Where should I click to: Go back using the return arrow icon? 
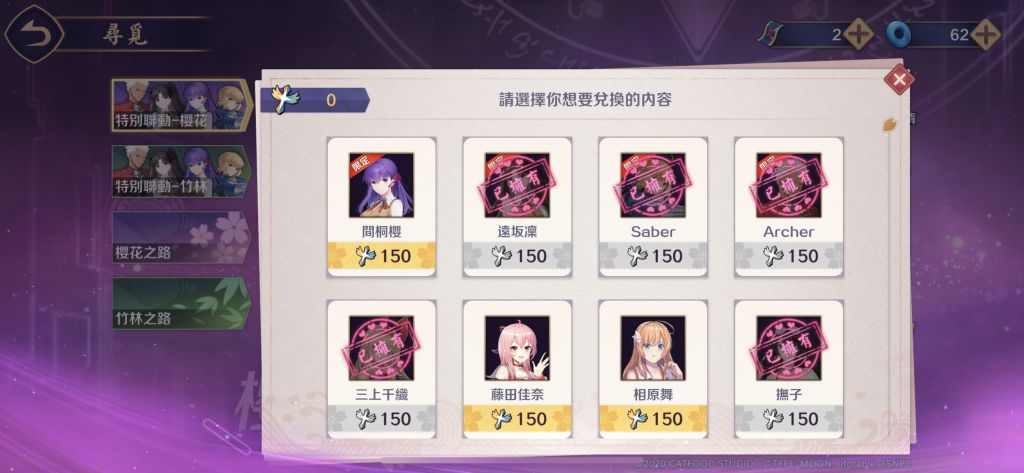click(34, 33)
